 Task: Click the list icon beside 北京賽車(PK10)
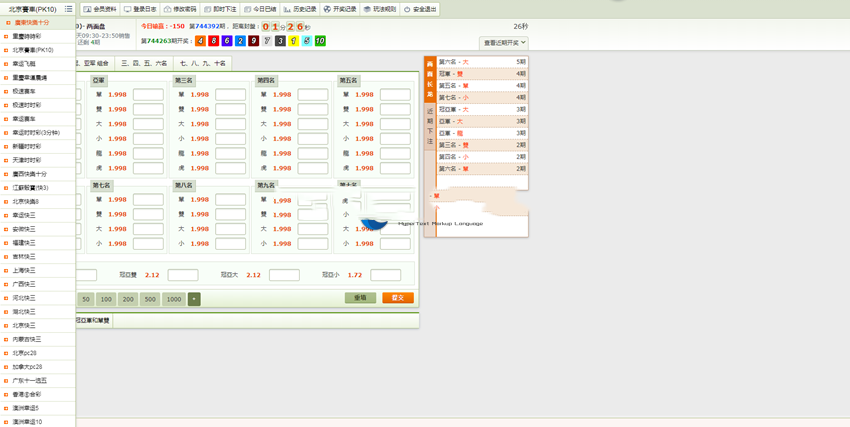[x=68, y=9]
